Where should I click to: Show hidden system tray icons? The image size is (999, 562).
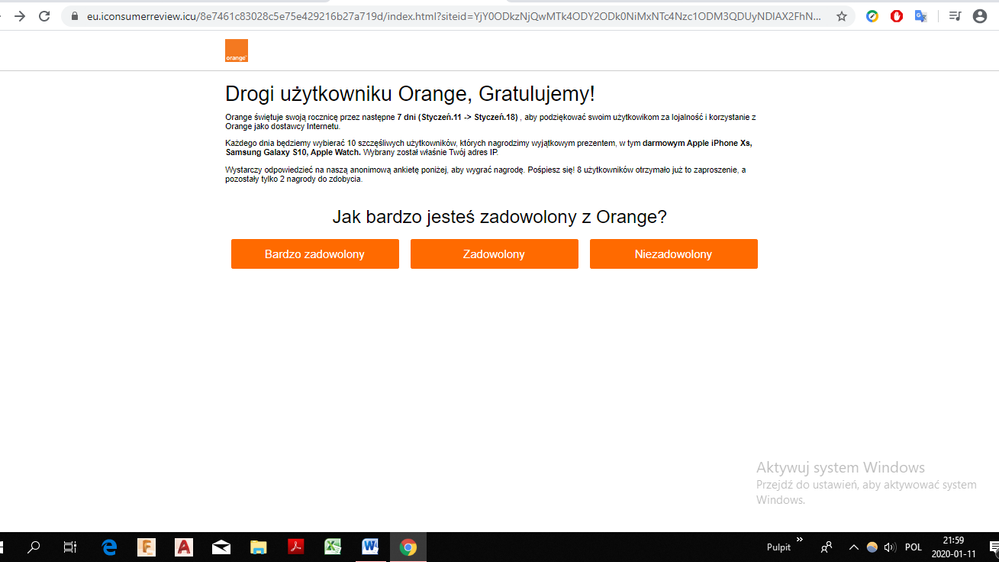pyautogui.click(x=854, y=547)
